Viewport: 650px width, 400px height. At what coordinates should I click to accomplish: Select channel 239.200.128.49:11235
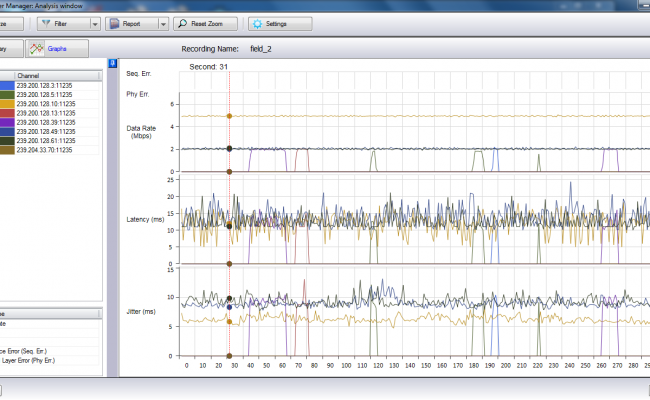[x=57, y=131]
